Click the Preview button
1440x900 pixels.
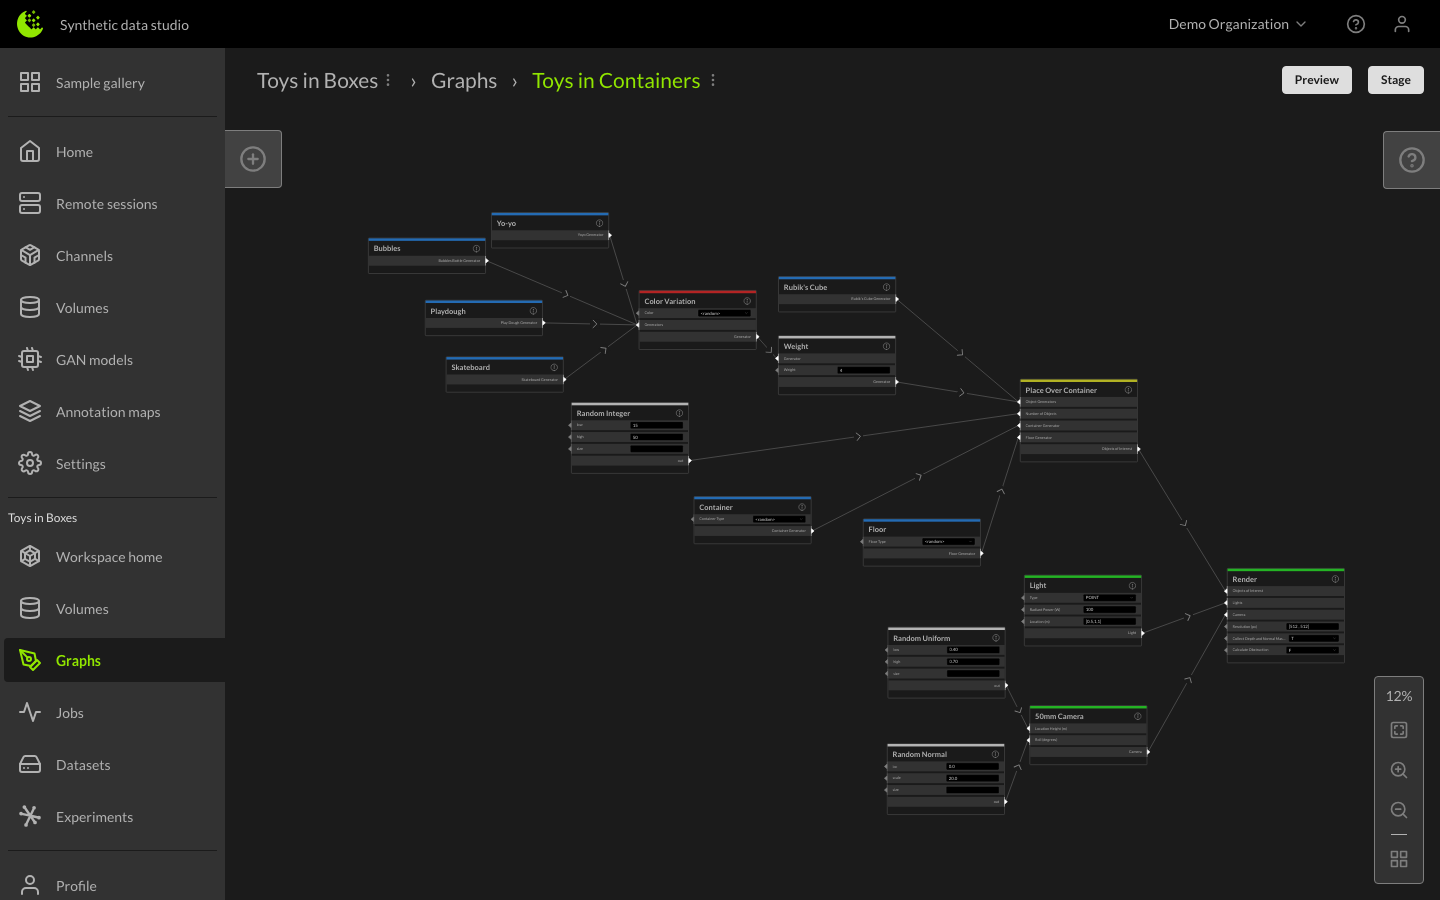tap(1316, 79)
